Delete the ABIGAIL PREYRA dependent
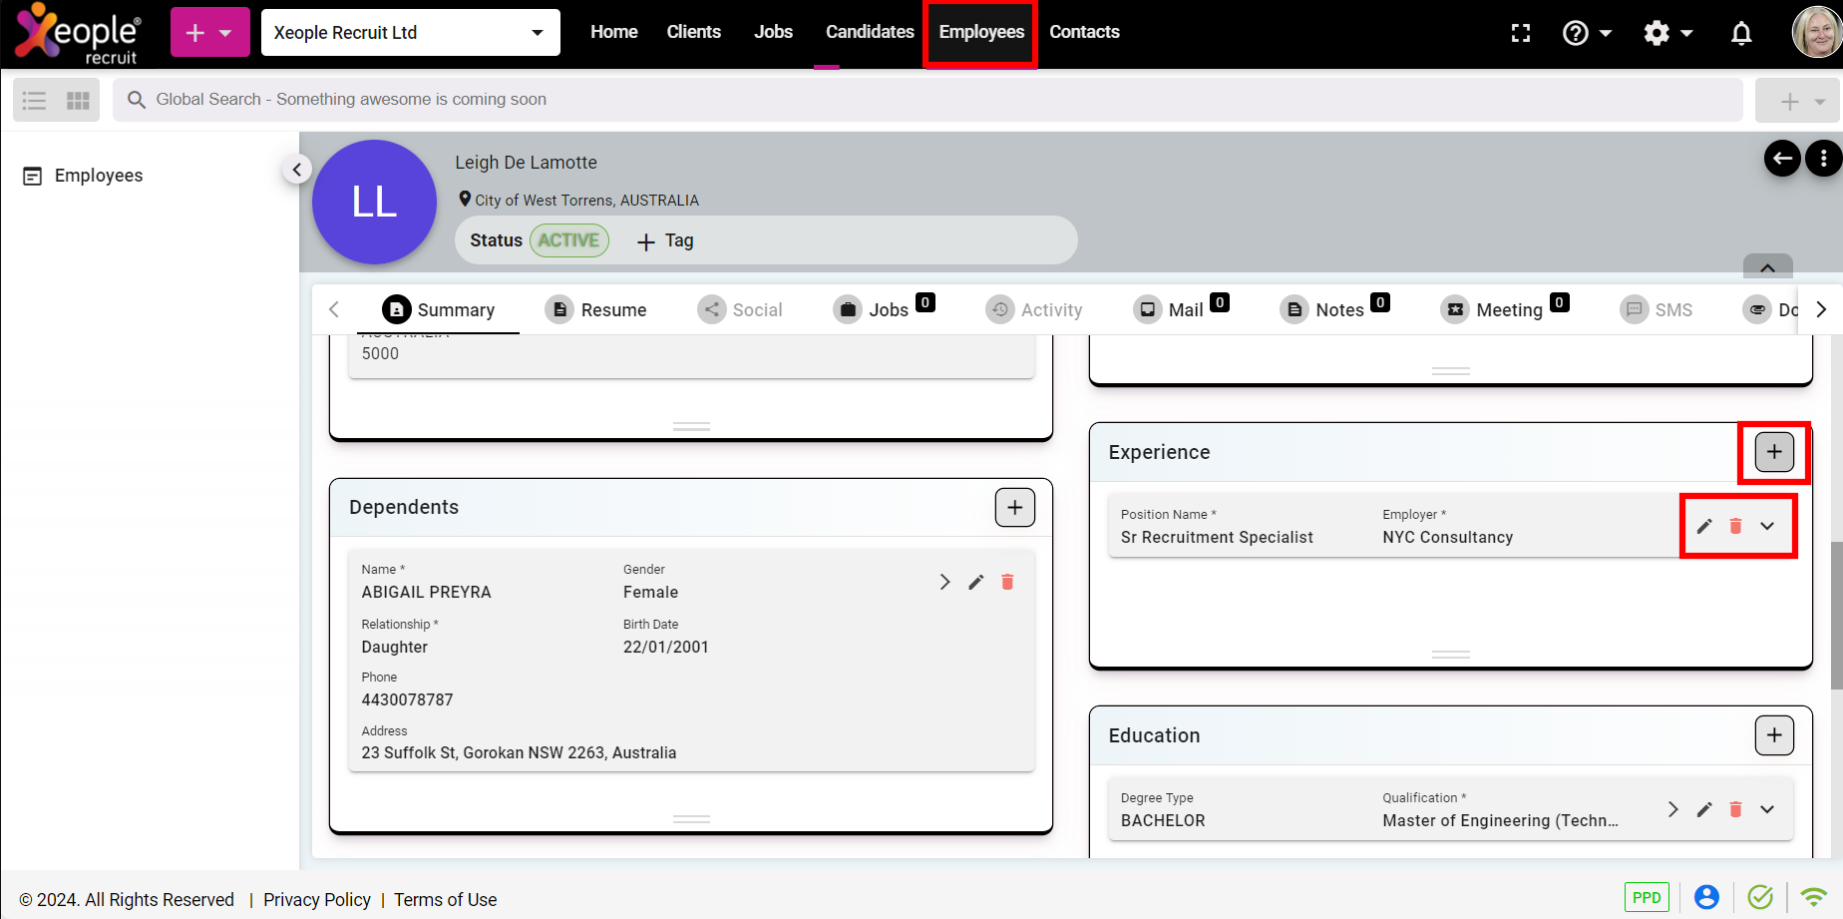This screenshot has width=1843, height=919. pos(1007,582)
